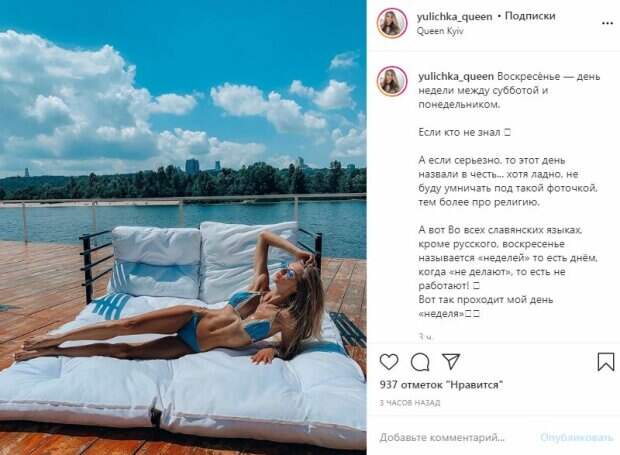Click the beach photo of the post
Viewport: 620px width, 455px height.
click(x=183, y=227)
